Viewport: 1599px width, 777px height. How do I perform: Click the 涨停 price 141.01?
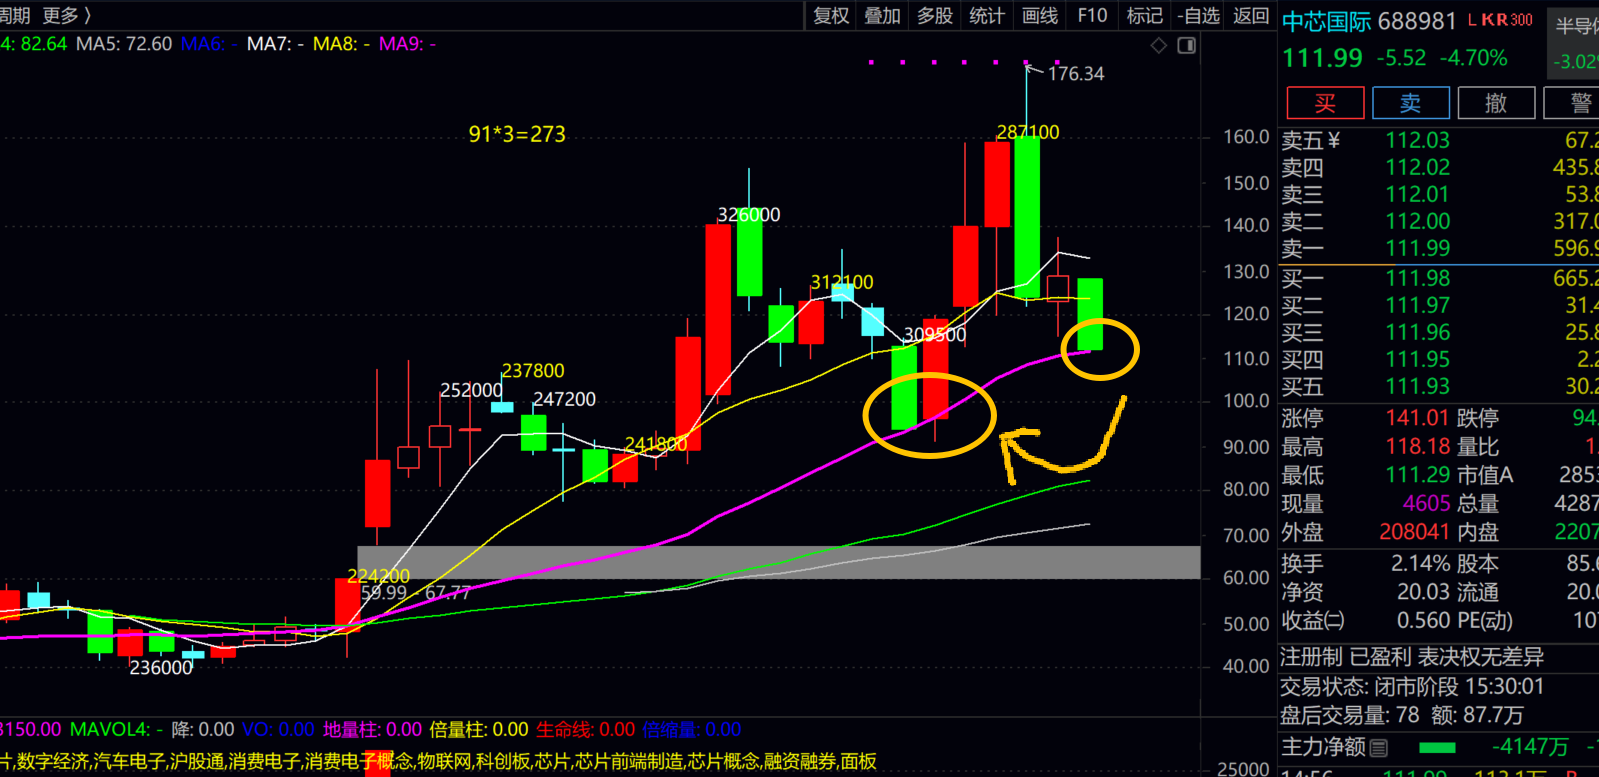pos(1418,418)
